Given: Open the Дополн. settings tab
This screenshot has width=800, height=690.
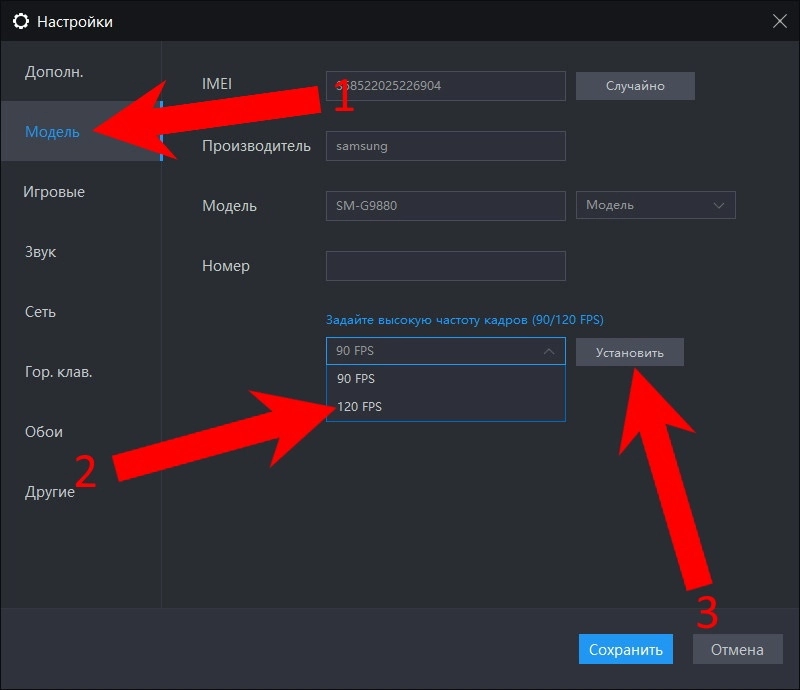Looking at the screenshot, I should click(x=54, y=72).
